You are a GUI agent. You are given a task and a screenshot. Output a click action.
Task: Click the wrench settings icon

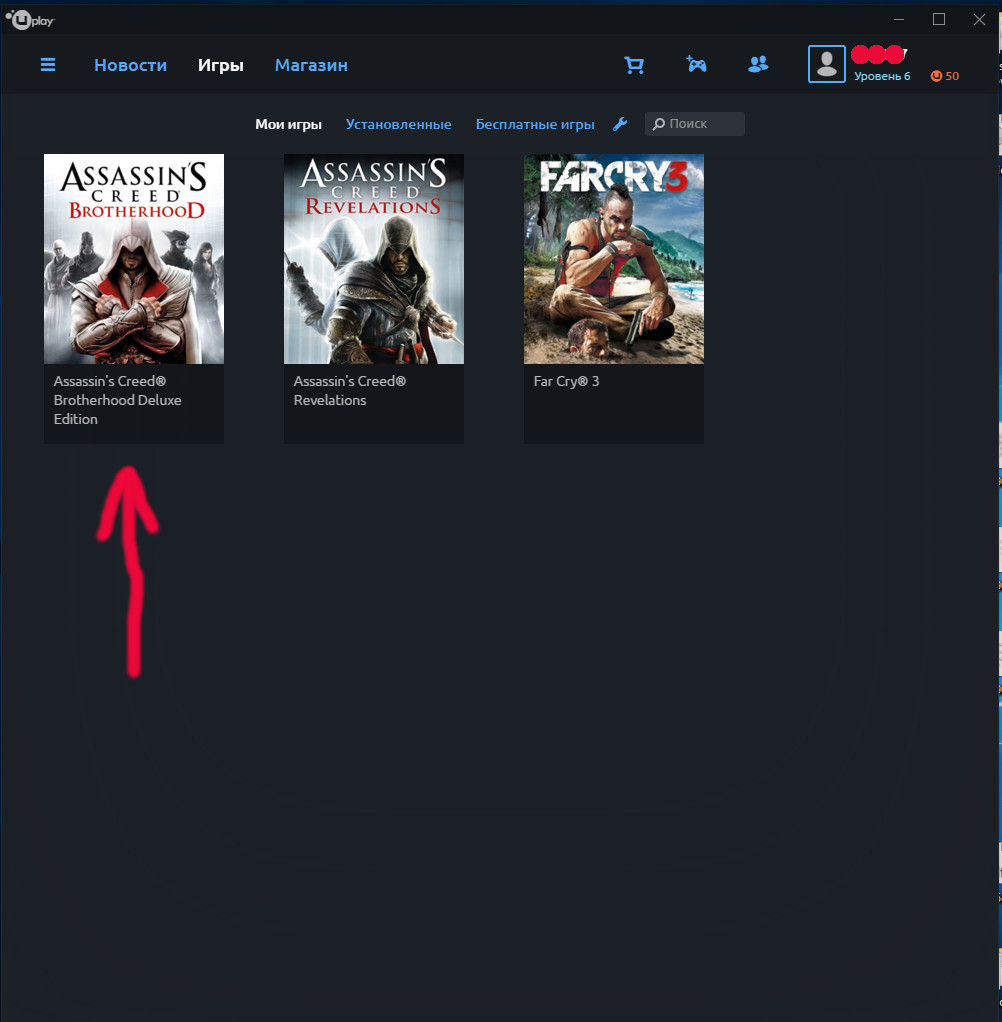(x=620, y=124)
